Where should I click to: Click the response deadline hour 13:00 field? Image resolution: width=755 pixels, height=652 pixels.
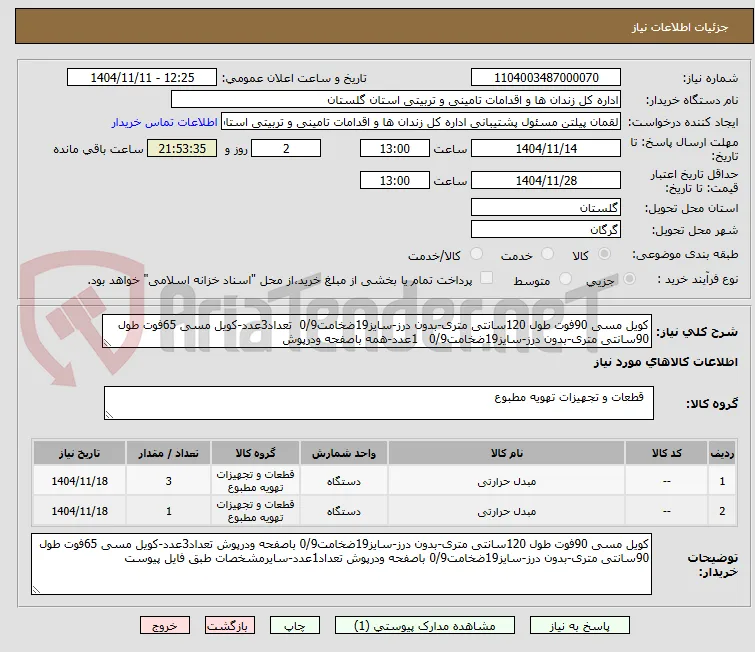pos(394,148)
